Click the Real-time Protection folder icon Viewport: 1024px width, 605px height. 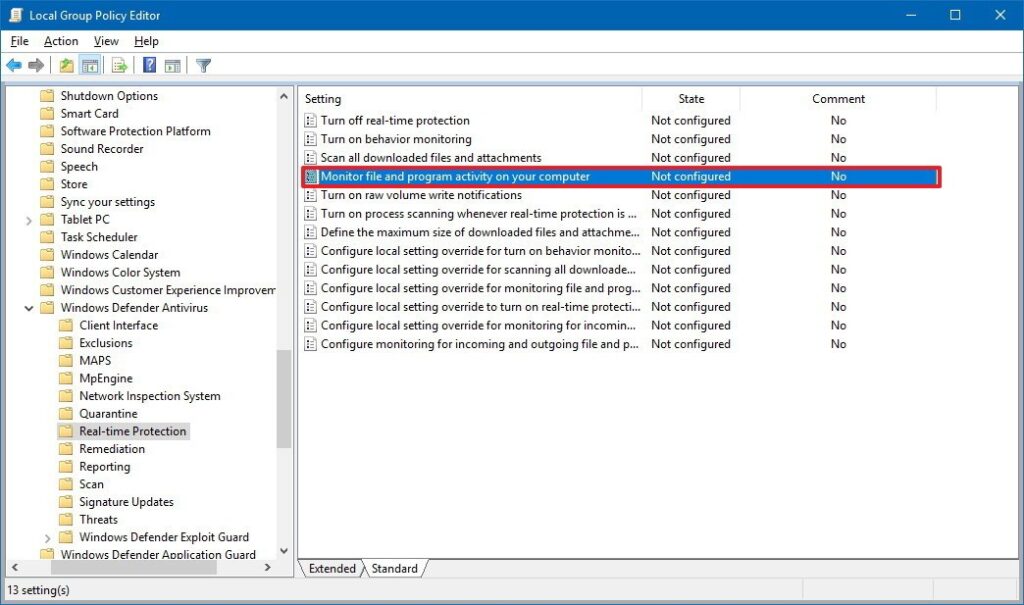tap(65, 431)
